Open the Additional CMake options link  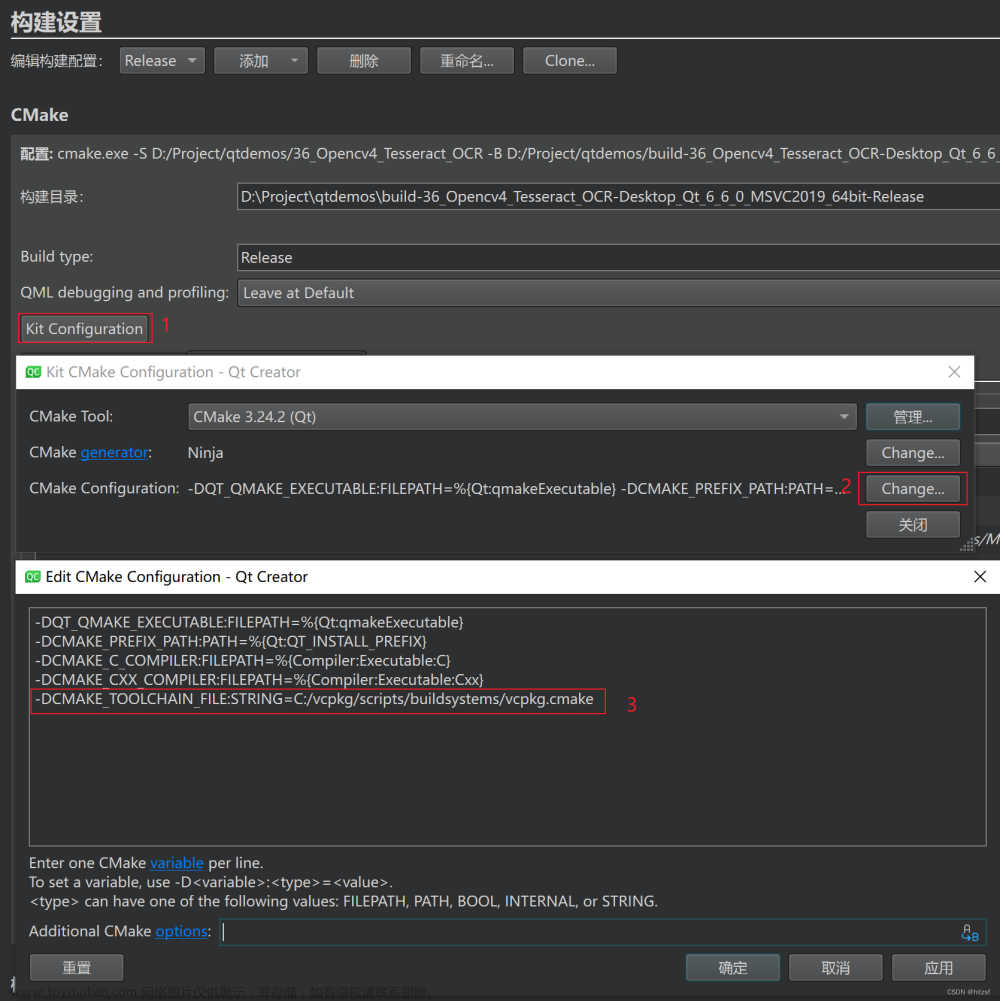(x=181, y=931)
